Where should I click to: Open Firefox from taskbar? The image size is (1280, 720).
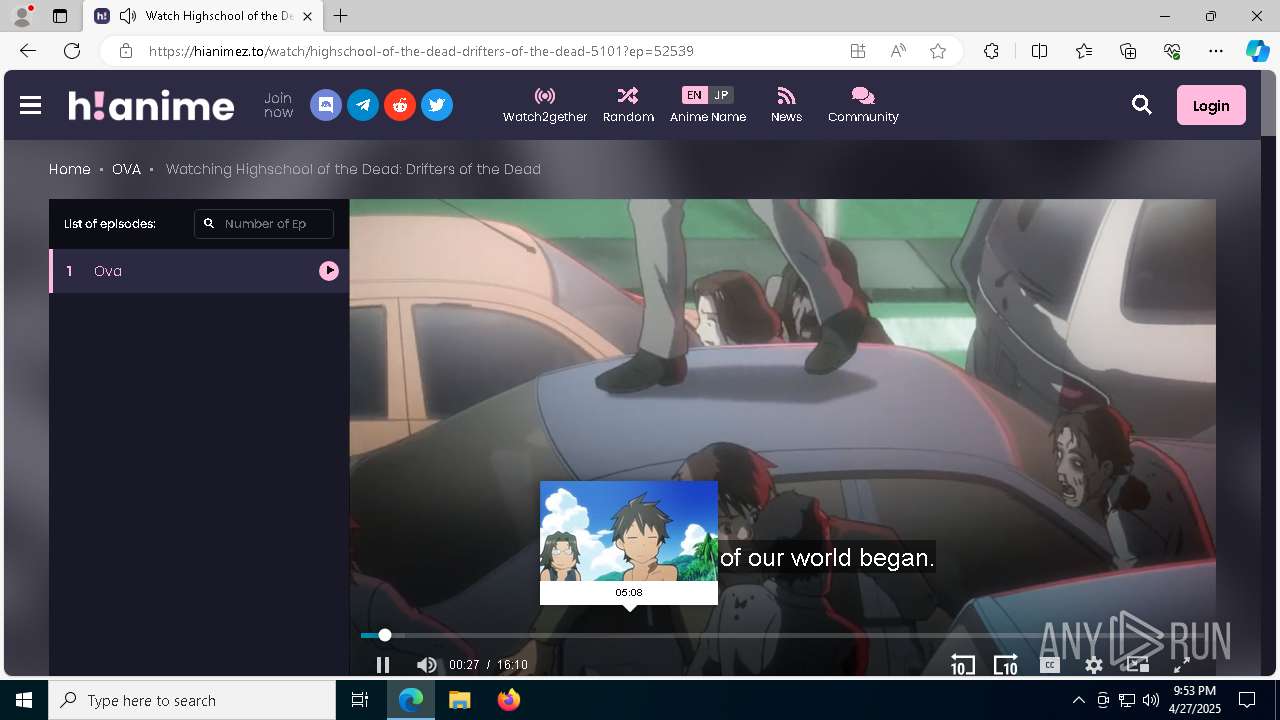pyautogui.click(x=509, y=700)
